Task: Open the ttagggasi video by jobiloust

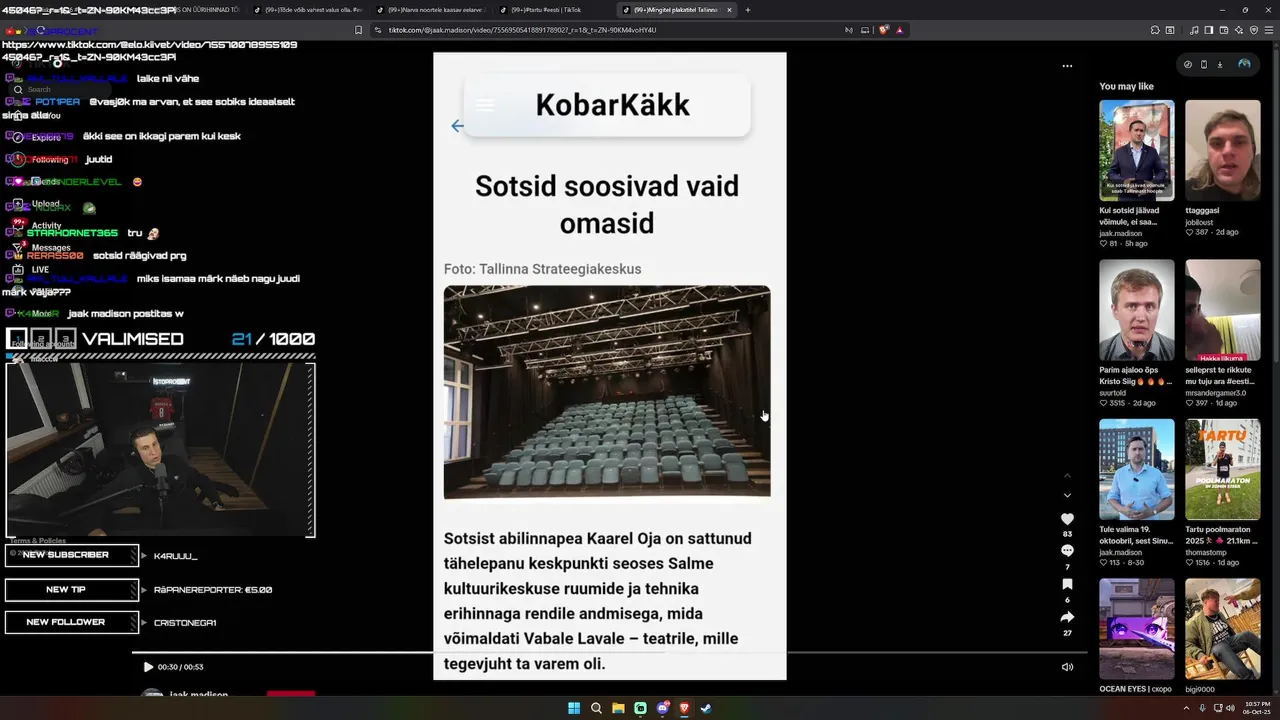Action: pos(1223,151)
